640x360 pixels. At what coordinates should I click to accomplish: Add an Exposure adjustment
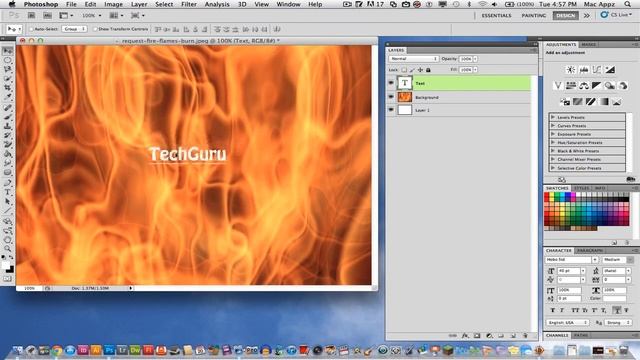pos(610,70)
